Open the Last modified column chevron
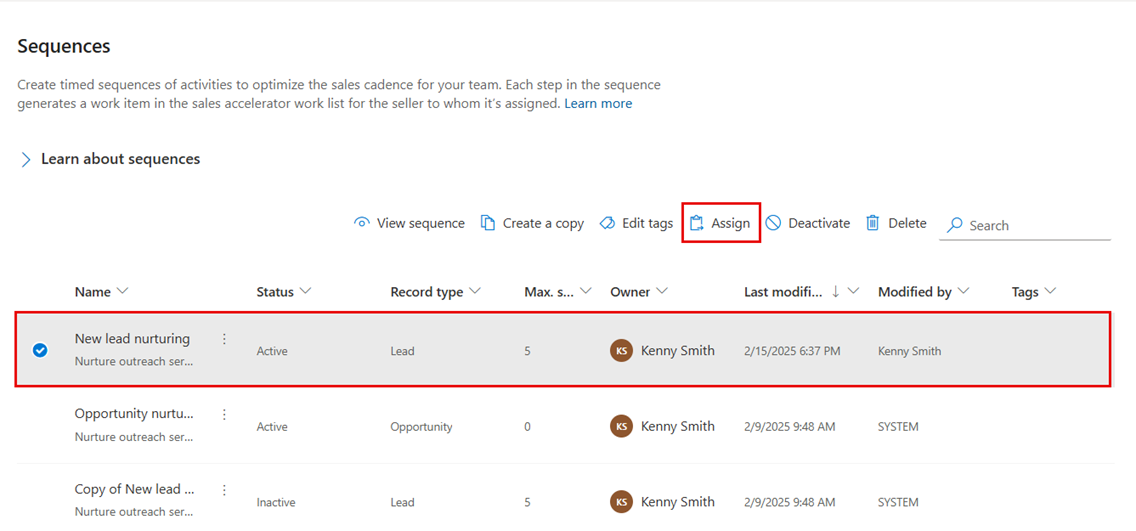This screenshot has height=531, width=1136. (853, 291)
